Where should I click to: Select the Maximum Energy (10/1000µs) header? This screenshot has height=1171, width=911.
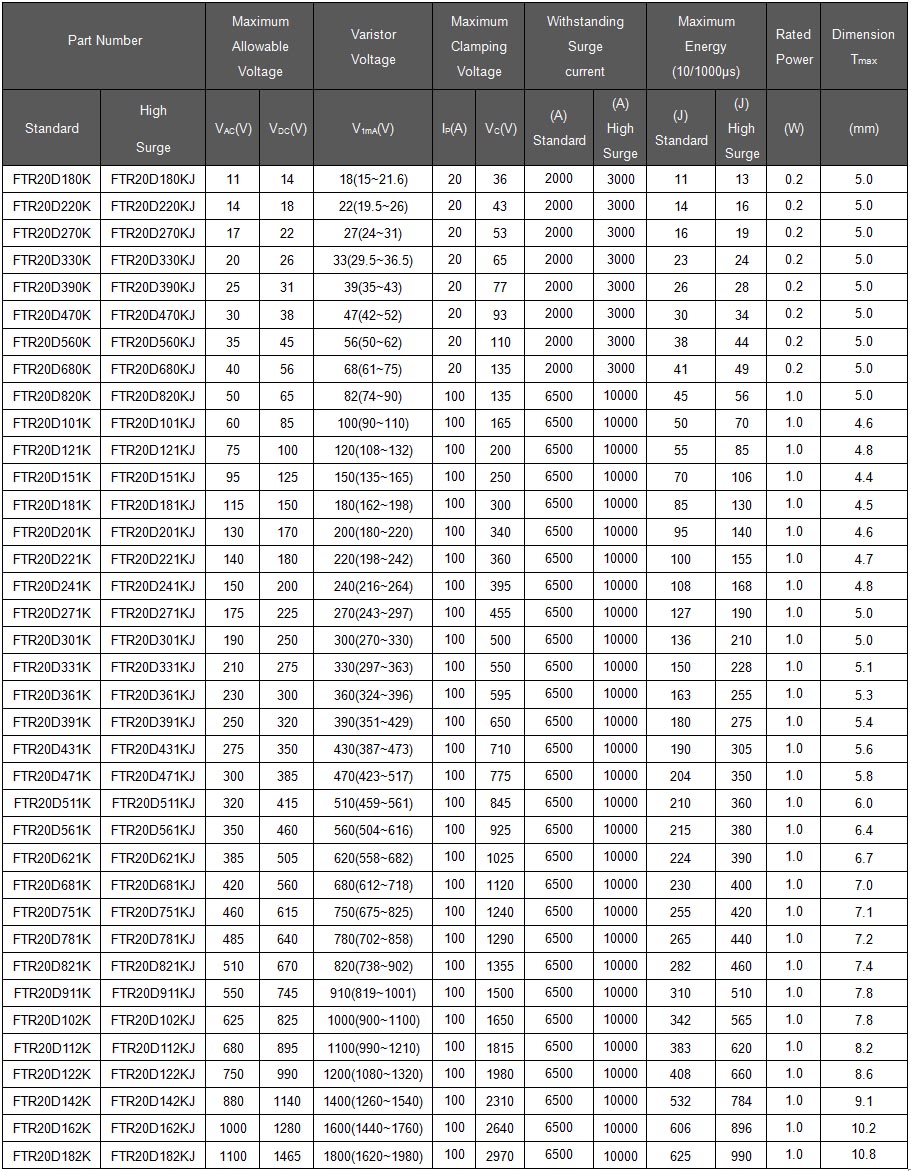click(x=706, y=46)
